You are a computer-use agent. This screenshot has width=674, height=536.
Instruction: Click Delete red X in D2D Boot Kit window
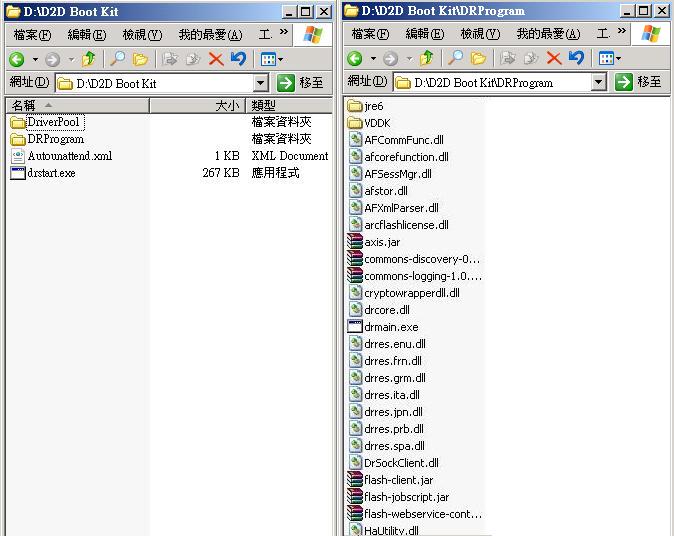(216, 59)
